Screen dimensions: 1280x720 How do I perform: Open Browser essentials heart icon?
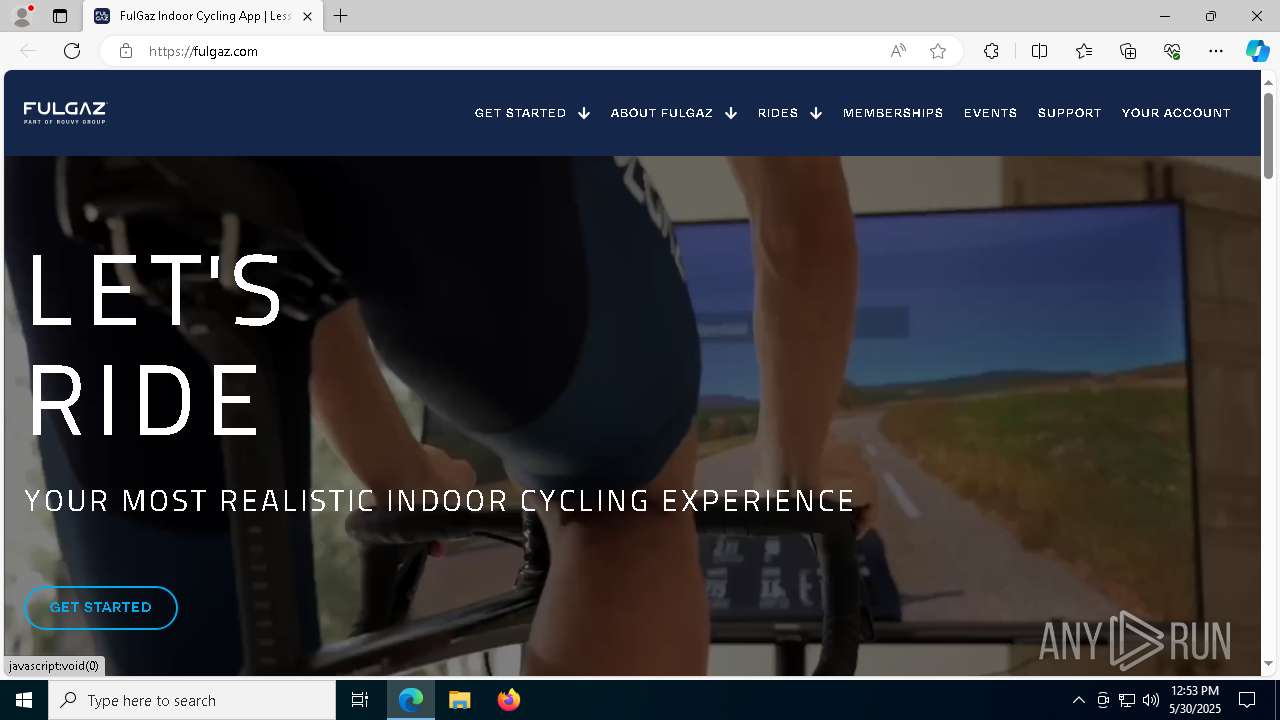tap(1172, 51)
